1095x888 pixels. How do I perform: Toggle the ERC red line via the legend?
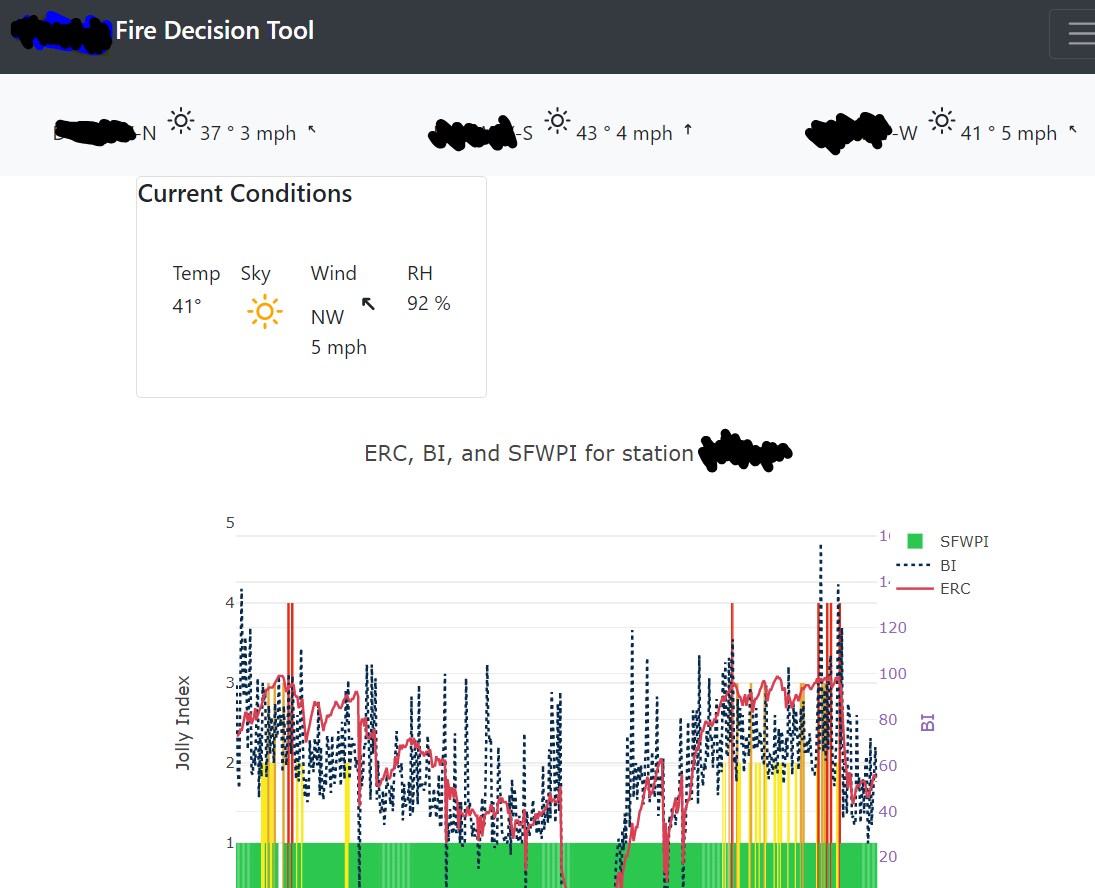956,588
